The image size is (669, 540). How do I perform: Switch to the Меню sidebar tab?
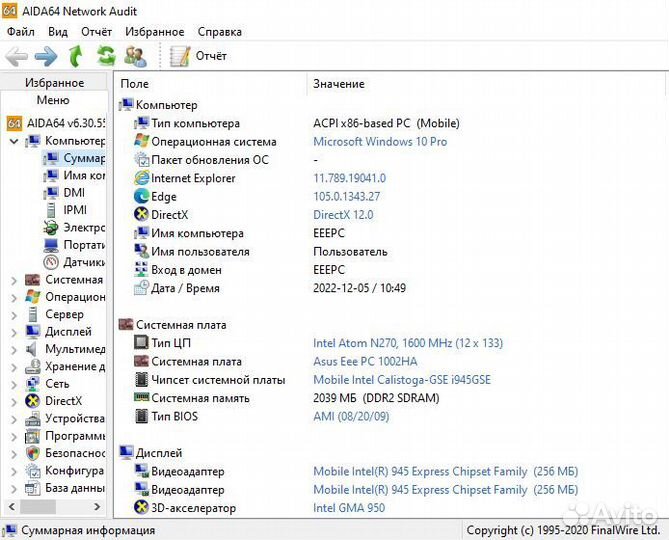click(53, 100)
